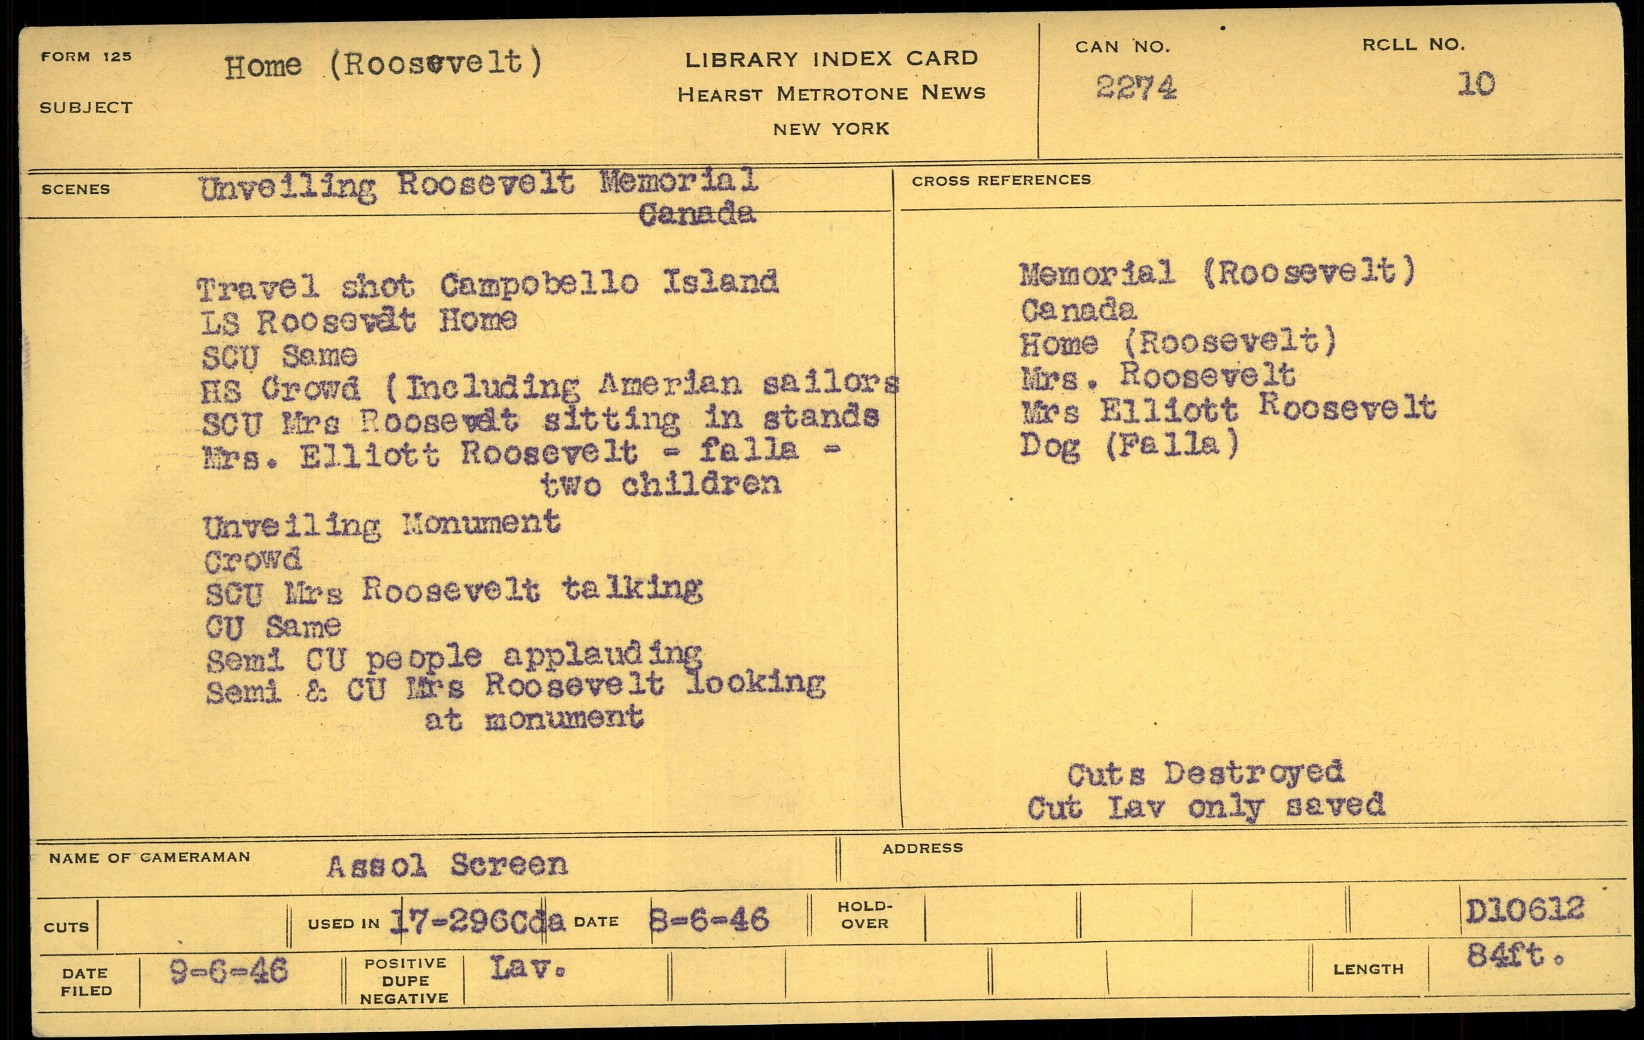Click the 'Canada' cross reference entry
Screen dimensions: 1644x1040
1078,310
